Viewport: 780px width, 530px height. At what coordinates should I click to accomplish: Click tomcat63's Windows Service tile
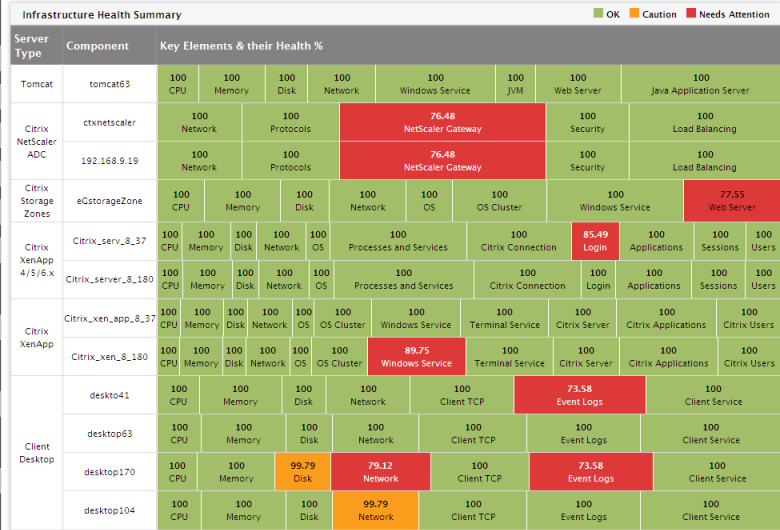click(x=435, y=84)
